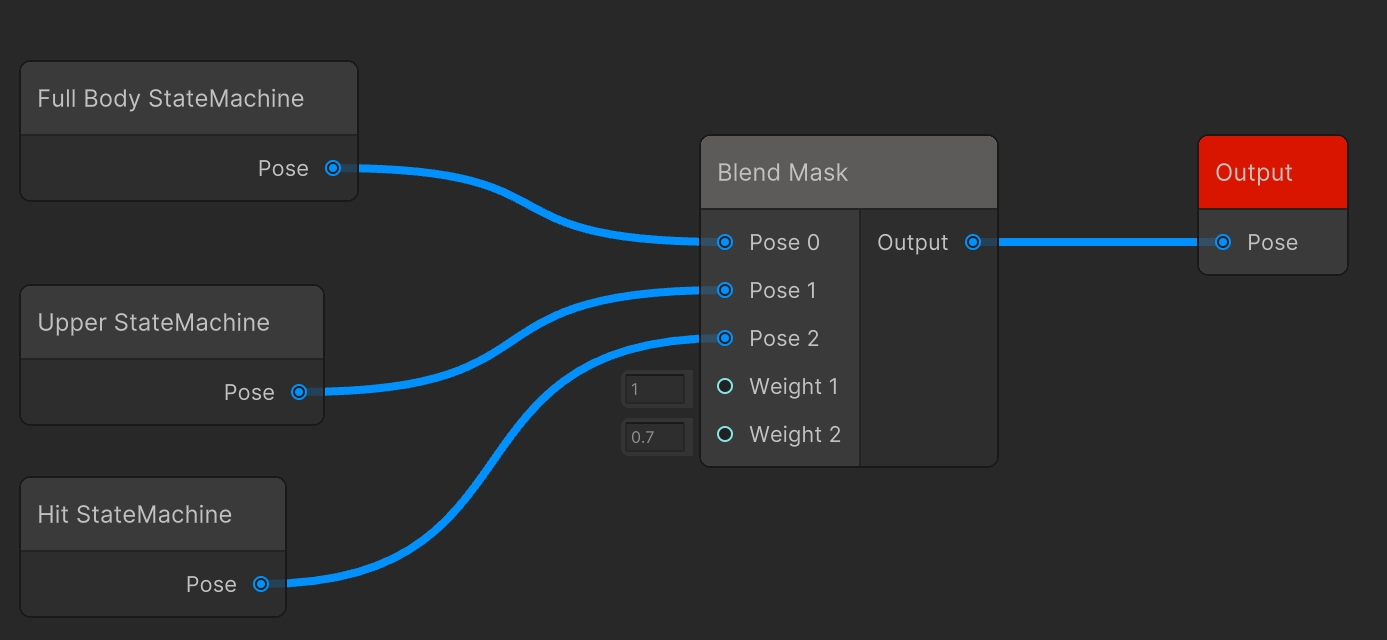This screenshot has height=640, width=1387.
Task: Select the edge connecting Blend Mask to Output
Action: pyautogui.click(x=1098, y=242)
